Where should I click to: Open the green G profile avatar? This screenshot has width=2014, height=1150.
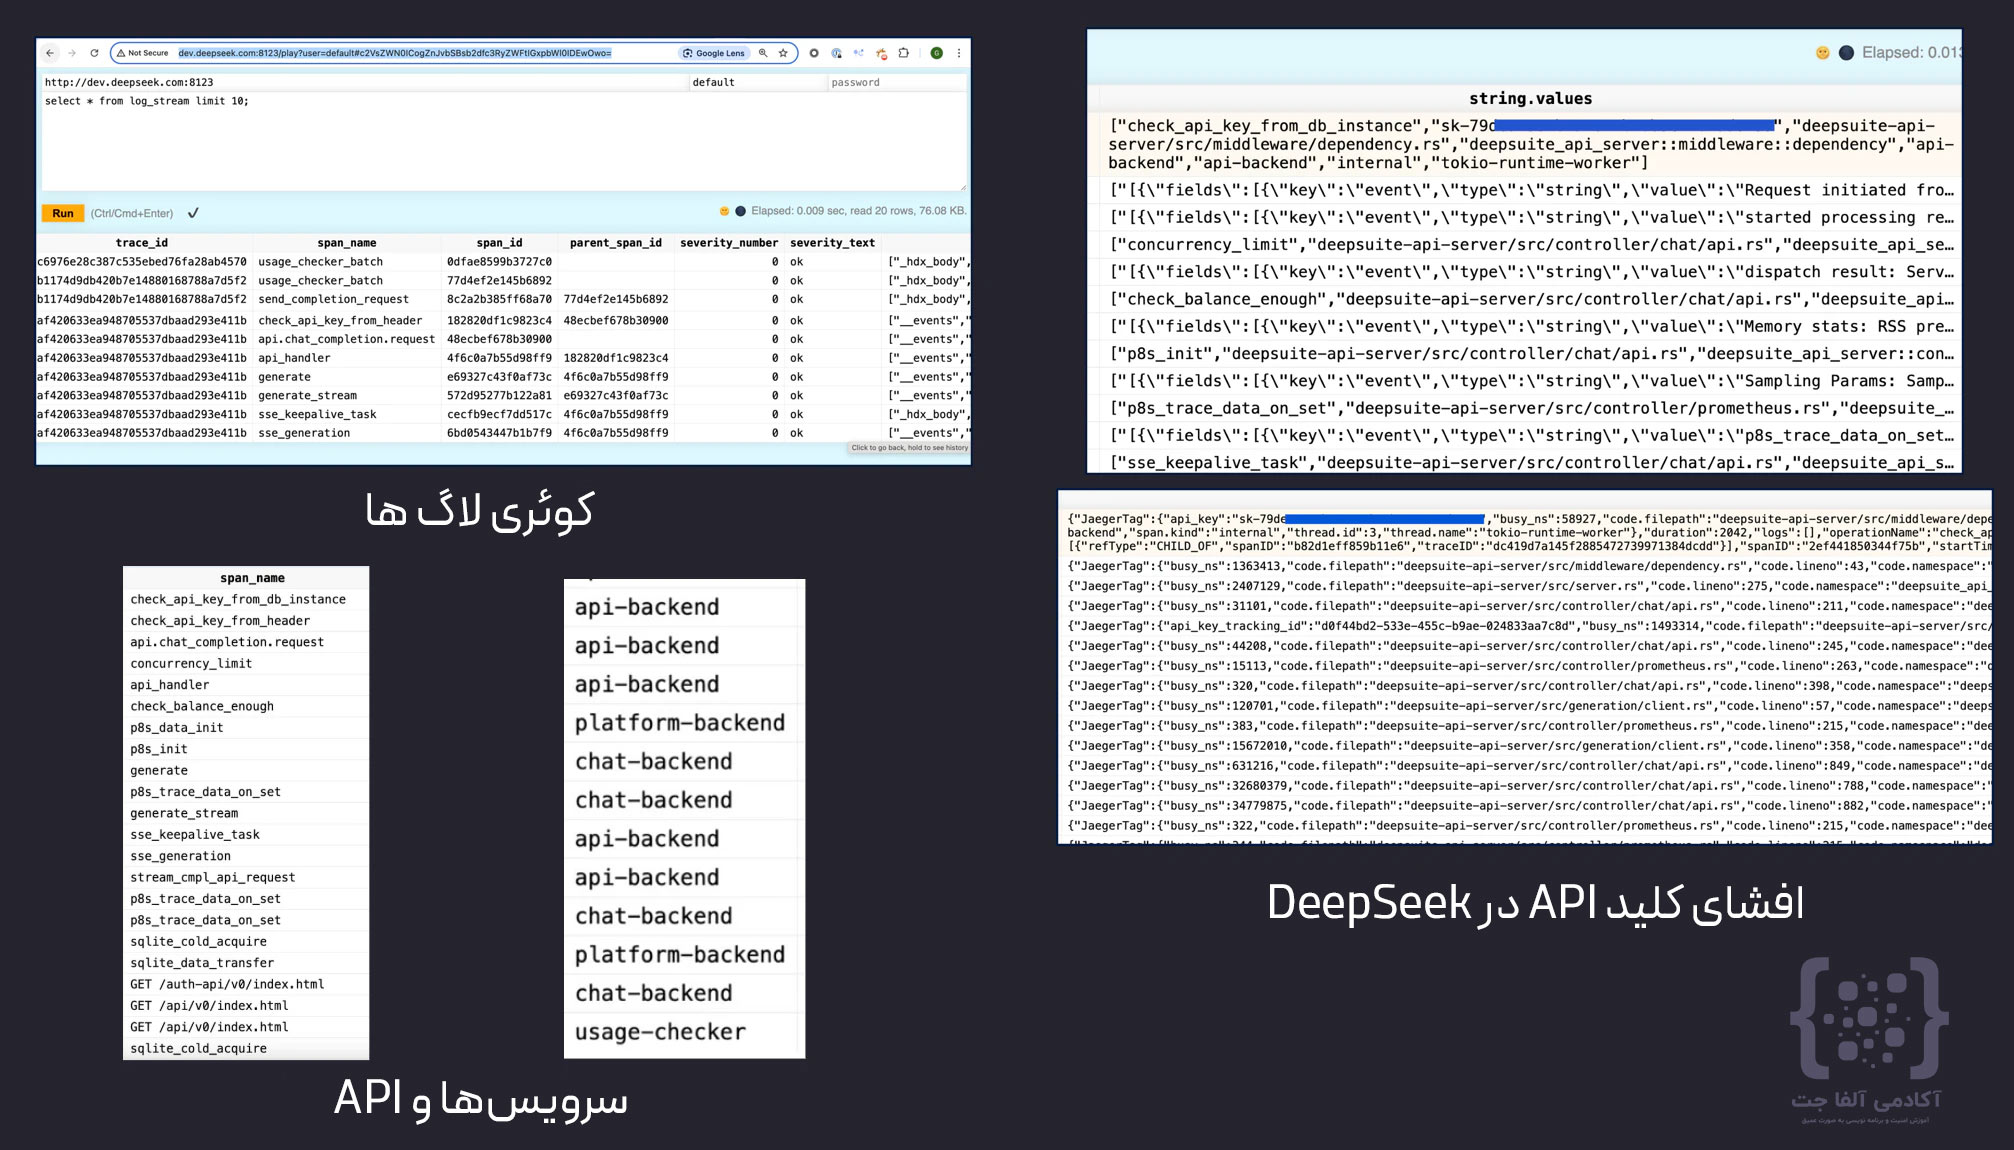(937, 53)
